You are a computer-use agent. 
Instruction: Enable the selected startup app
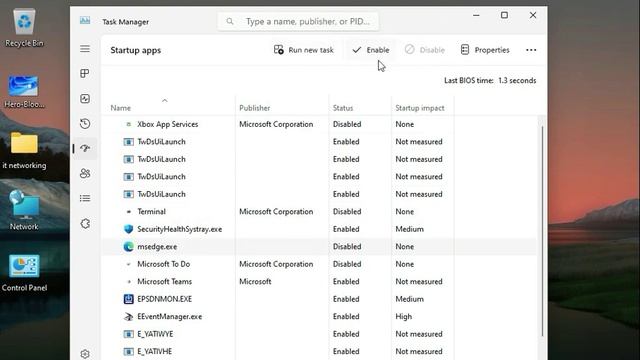point(371,50)
